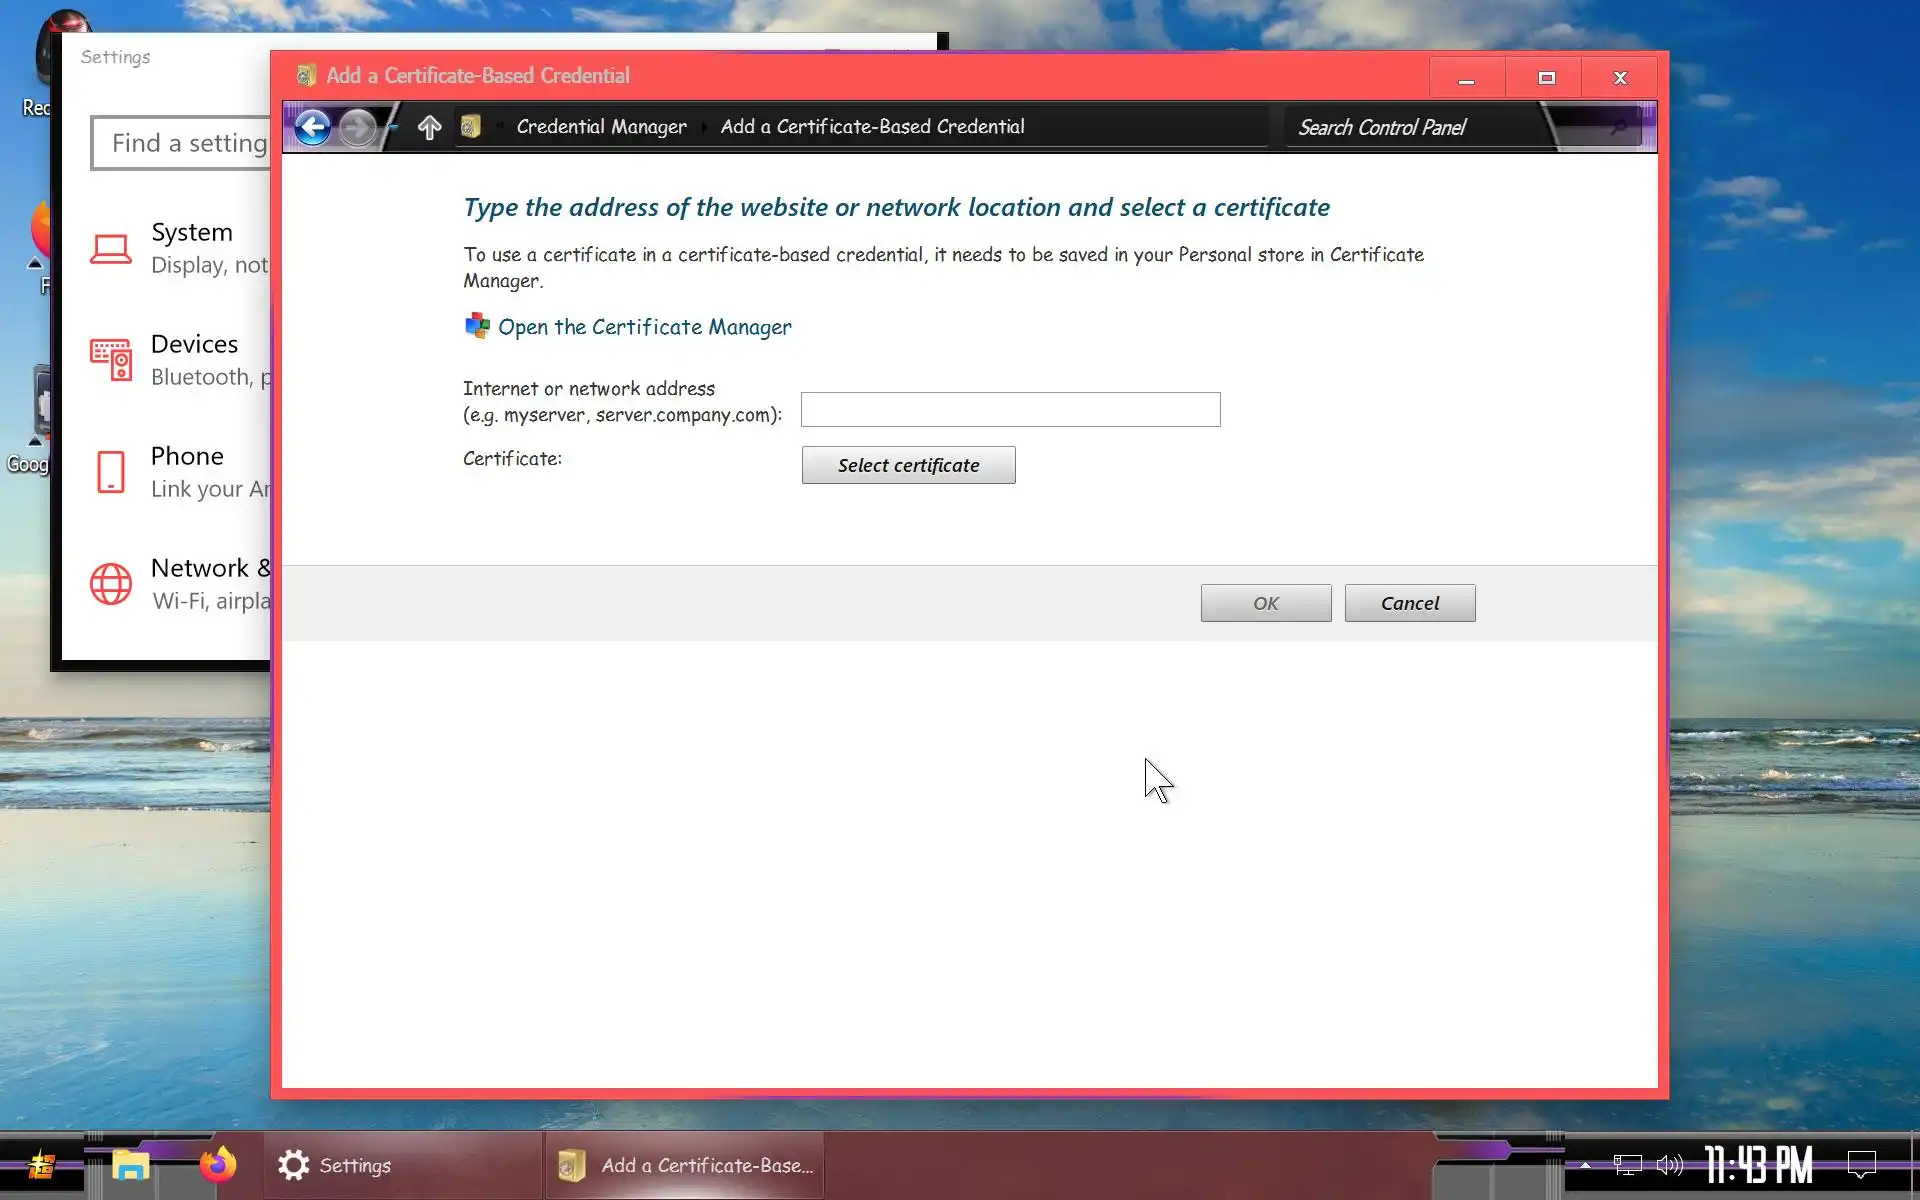Click the Credential Manager safe icon in address bar
This screenshot has height=1200, width=1920.
471,127
